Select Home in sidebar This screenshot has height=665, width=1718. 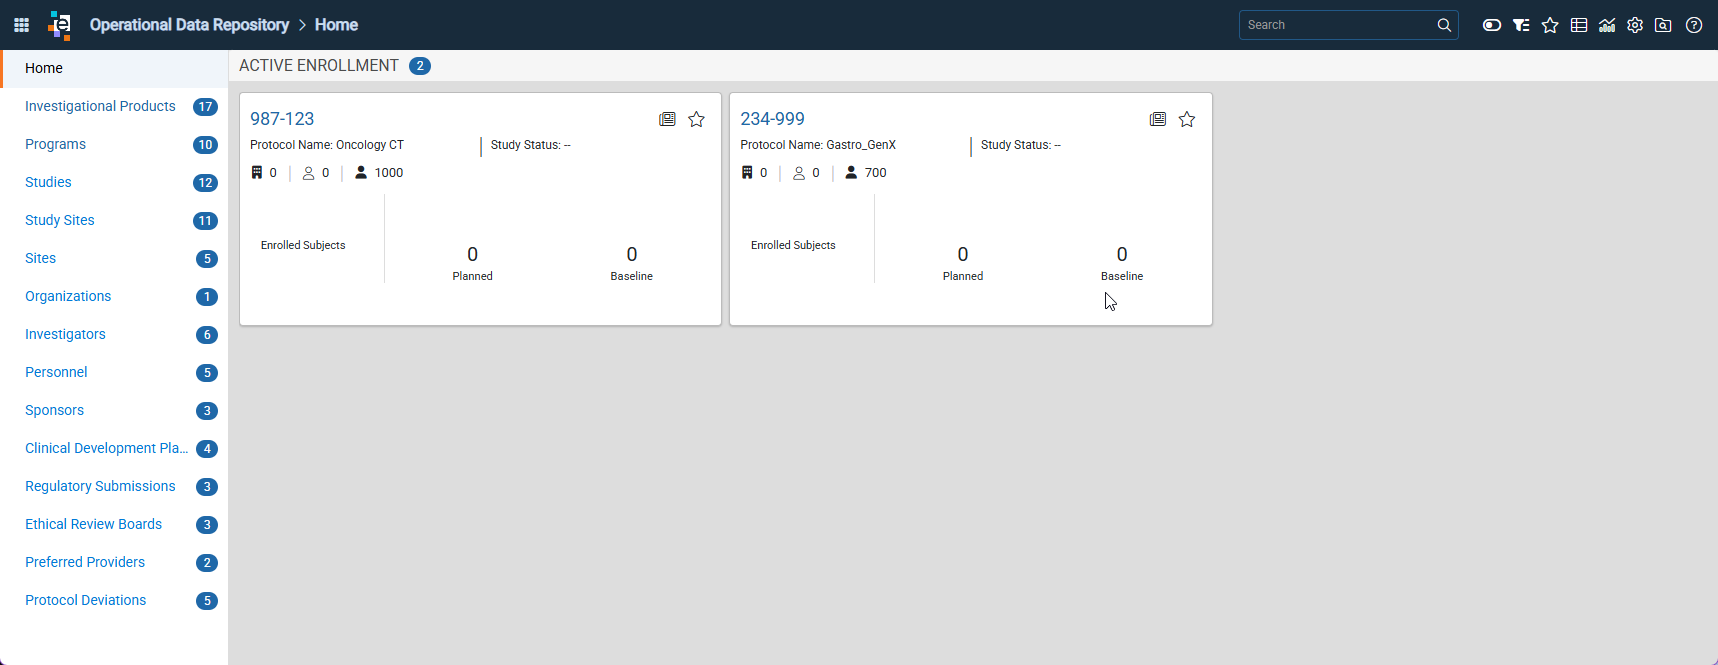tap(115, 68)
